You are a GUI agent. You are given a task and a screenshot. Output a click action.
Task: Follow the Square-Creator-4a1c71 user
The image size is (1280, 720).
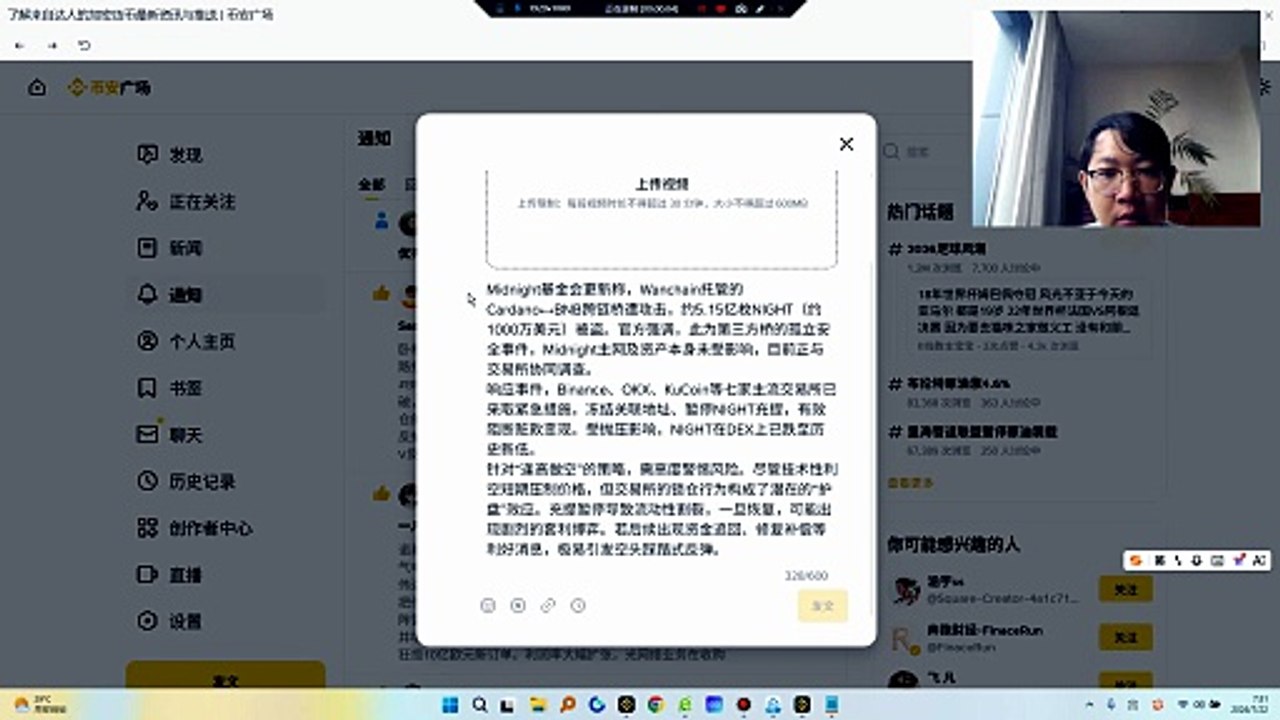1126,590
